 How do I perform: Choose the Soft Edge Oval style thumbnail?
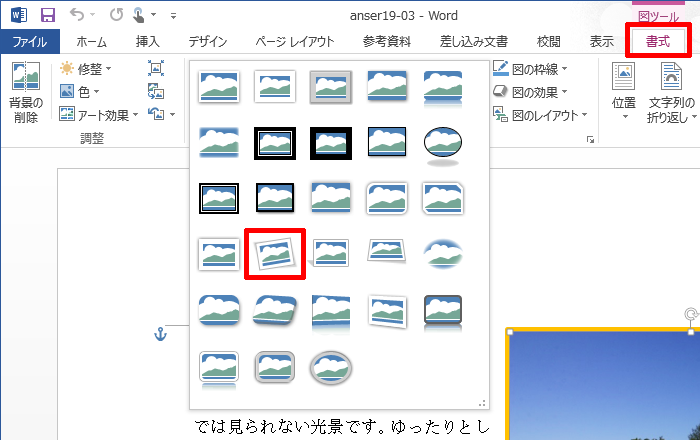[443, 253]
